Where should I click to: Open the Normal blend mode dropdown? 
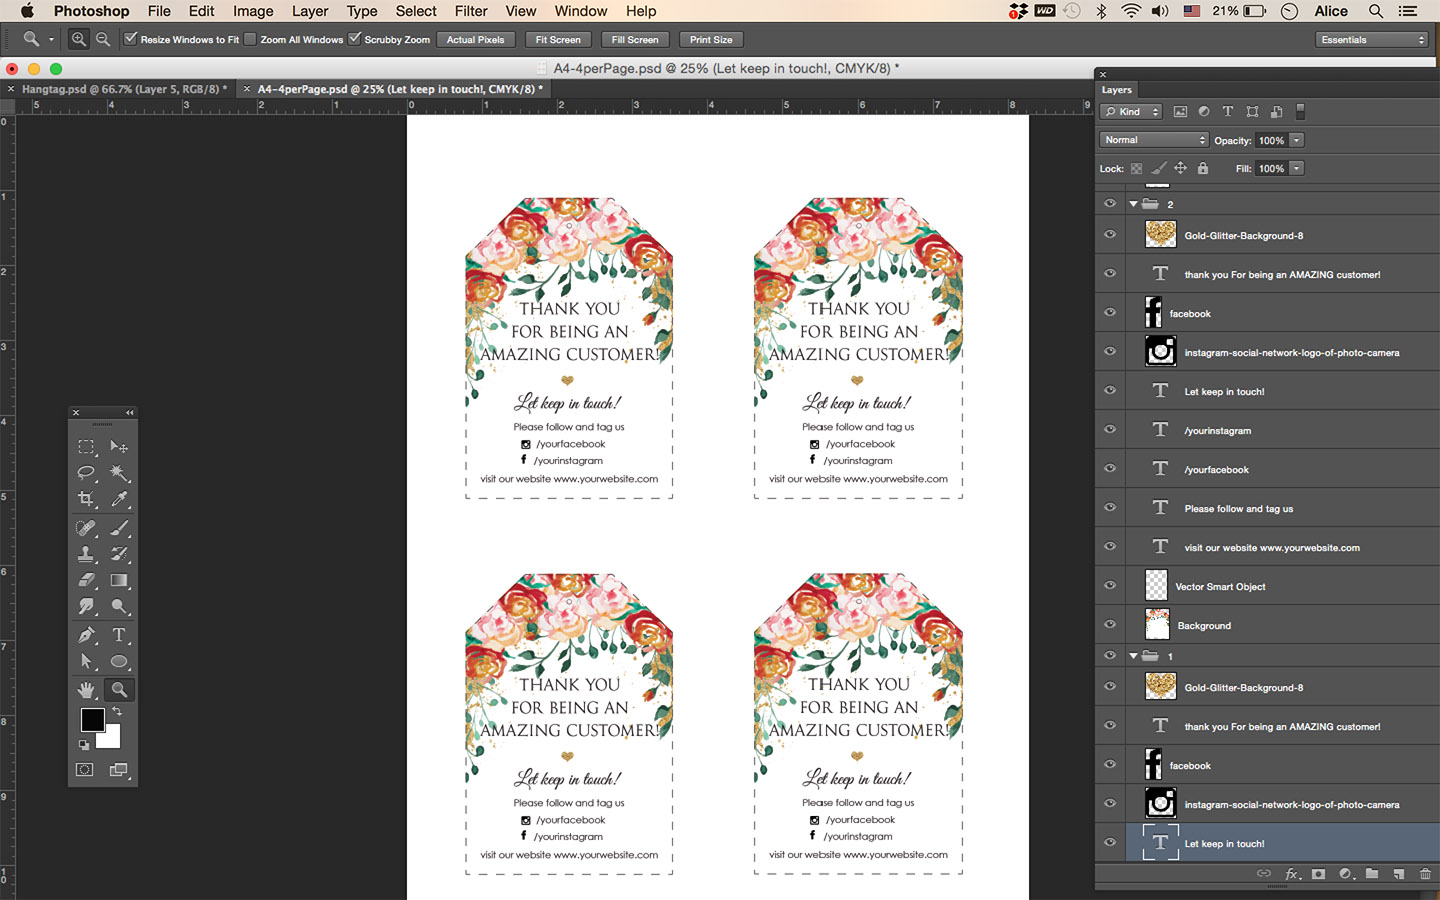coord(1154,140)
